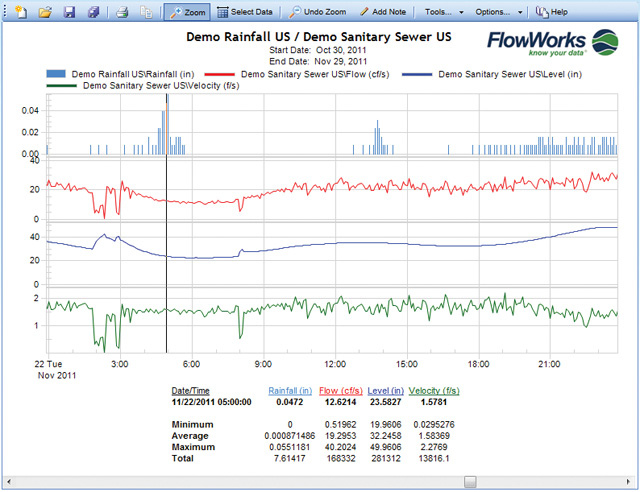Click the Copy icon in toolbar
This screenshot has height=492, width=640.
[x=146, y=13]
